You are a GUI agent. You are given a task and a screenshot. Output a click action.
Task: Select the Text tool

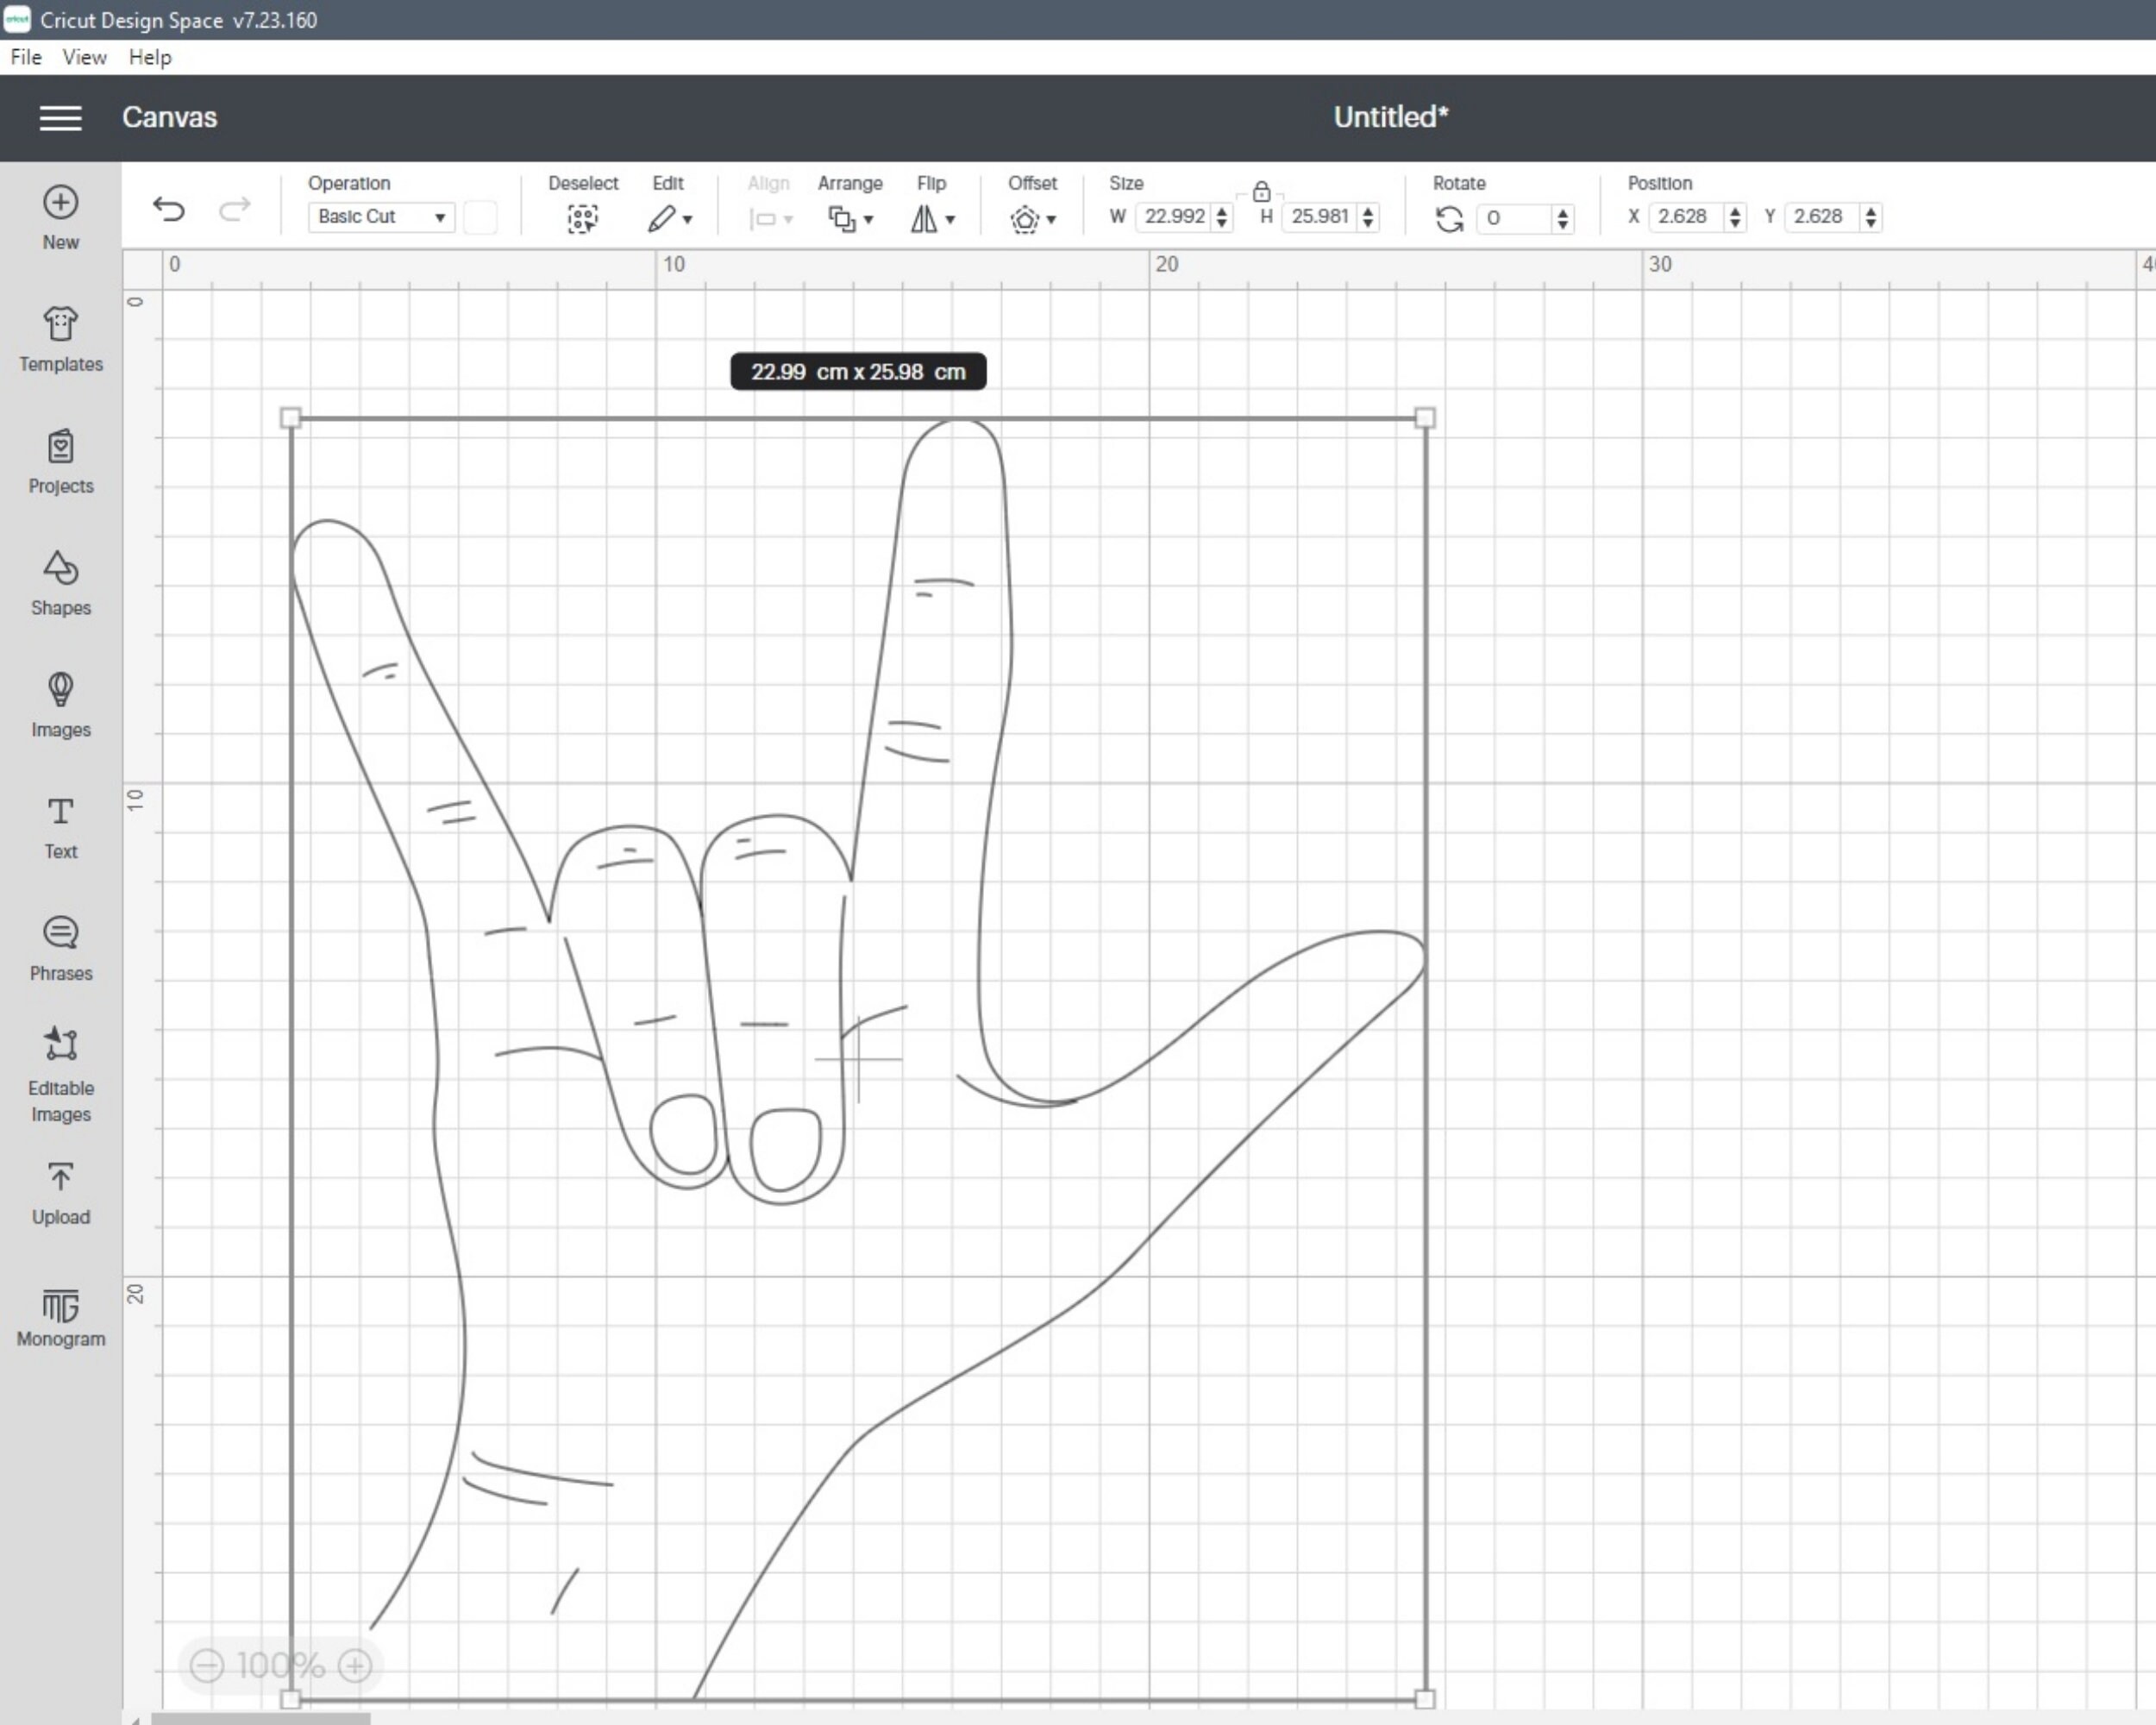(60, 826)
